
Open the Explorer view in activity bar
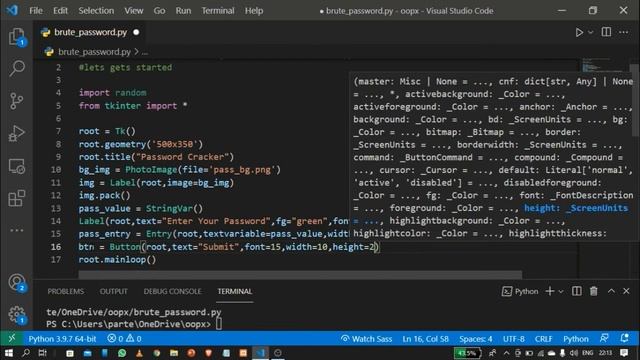(16, 37)
